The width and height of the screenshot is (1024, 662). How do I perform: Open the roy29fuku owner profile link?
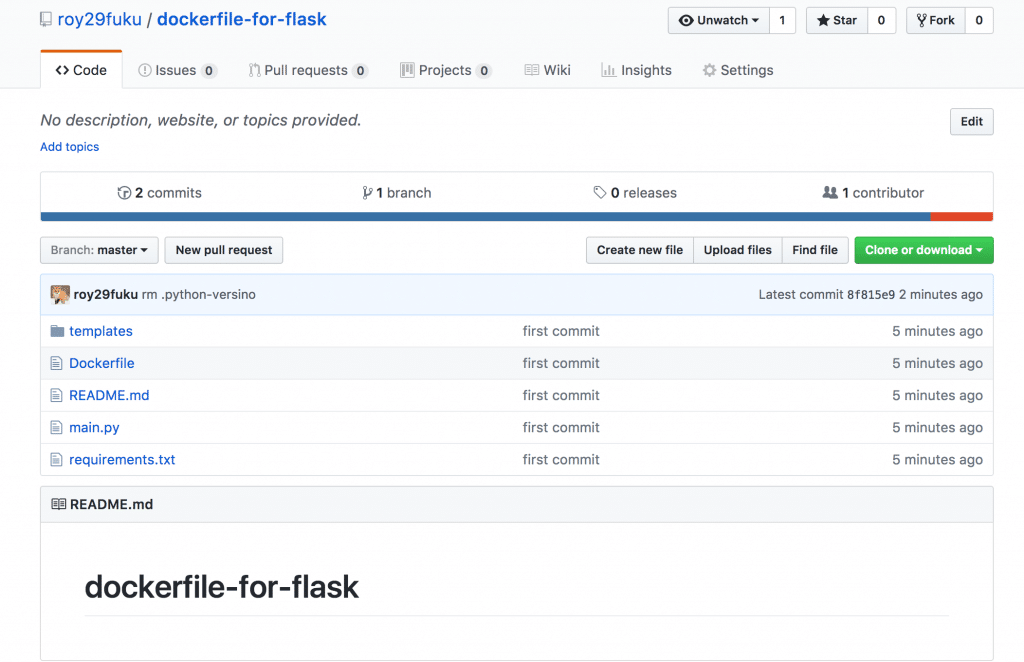coord(99,20)
